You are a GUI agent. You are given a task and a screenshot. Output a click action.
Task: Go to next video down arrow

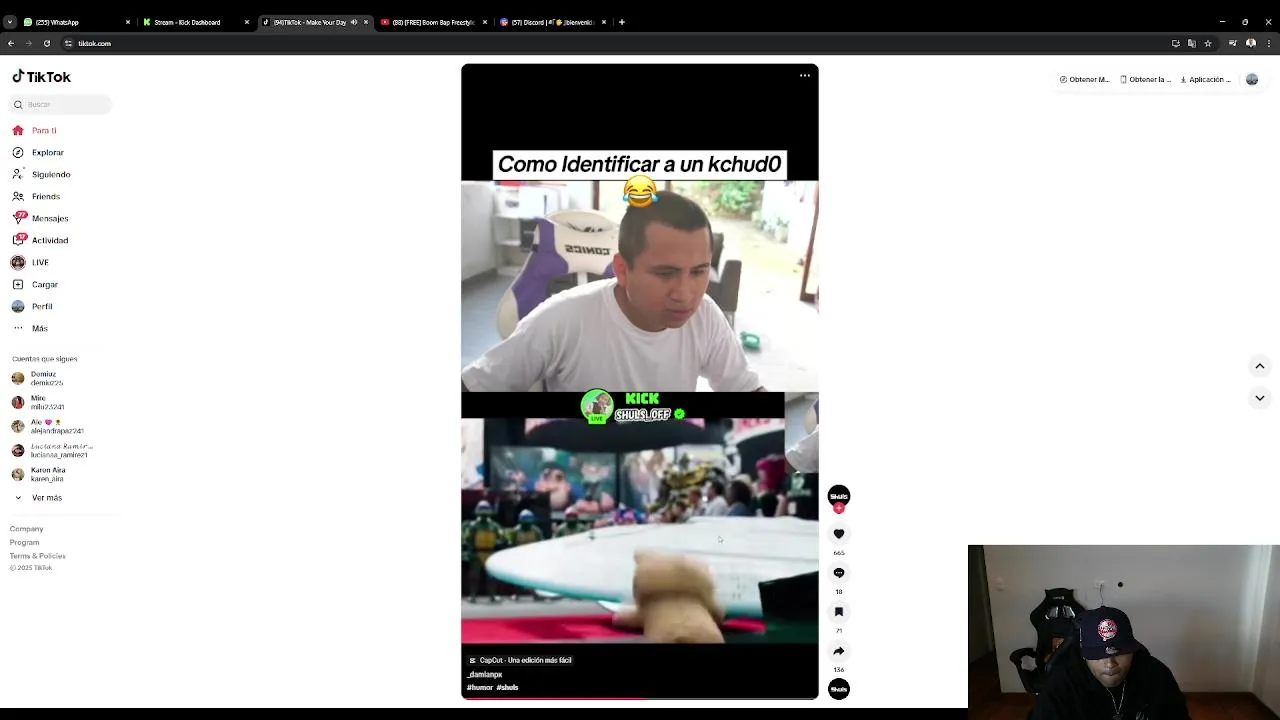point(1260,398)
